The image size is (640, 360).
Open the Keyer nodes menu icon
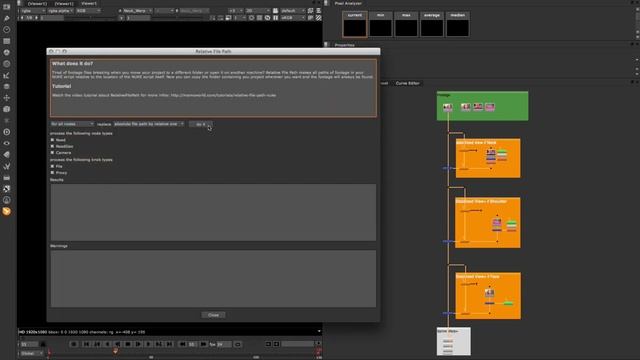point(7,75)
